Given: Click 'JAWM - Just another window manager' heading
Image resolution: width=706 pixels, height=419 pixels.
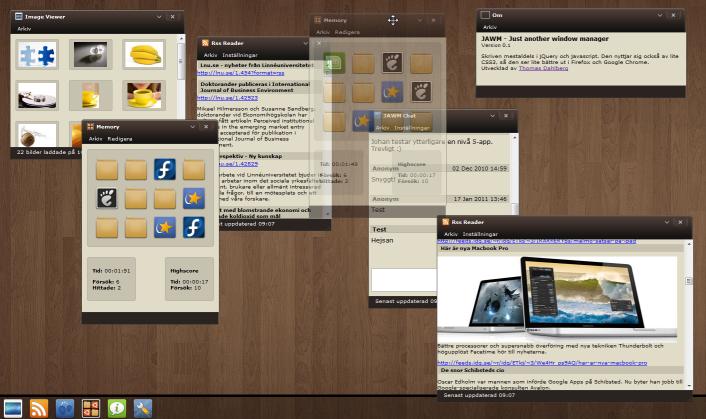Looking at the screenshot, I should [545, 39].
